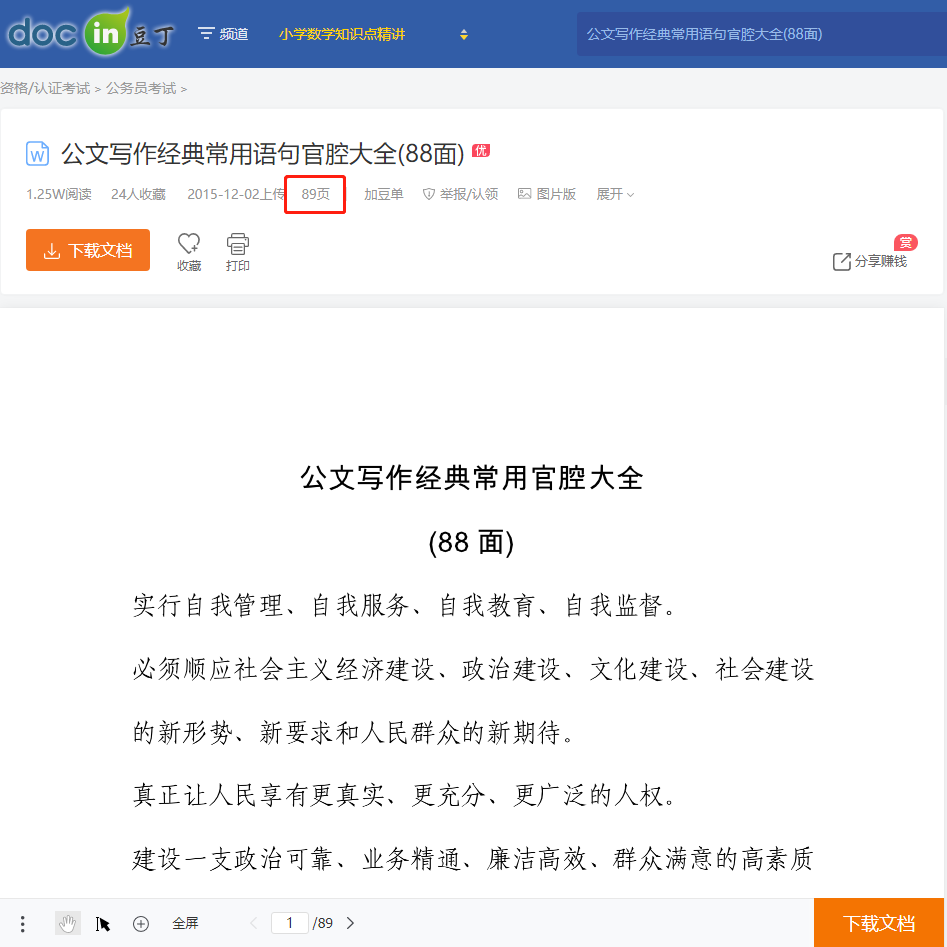The height and width of the screenshot is (947, 947).
Task: Click the 小学数学知识点精讲 link
Action: [x=341, y=34]
